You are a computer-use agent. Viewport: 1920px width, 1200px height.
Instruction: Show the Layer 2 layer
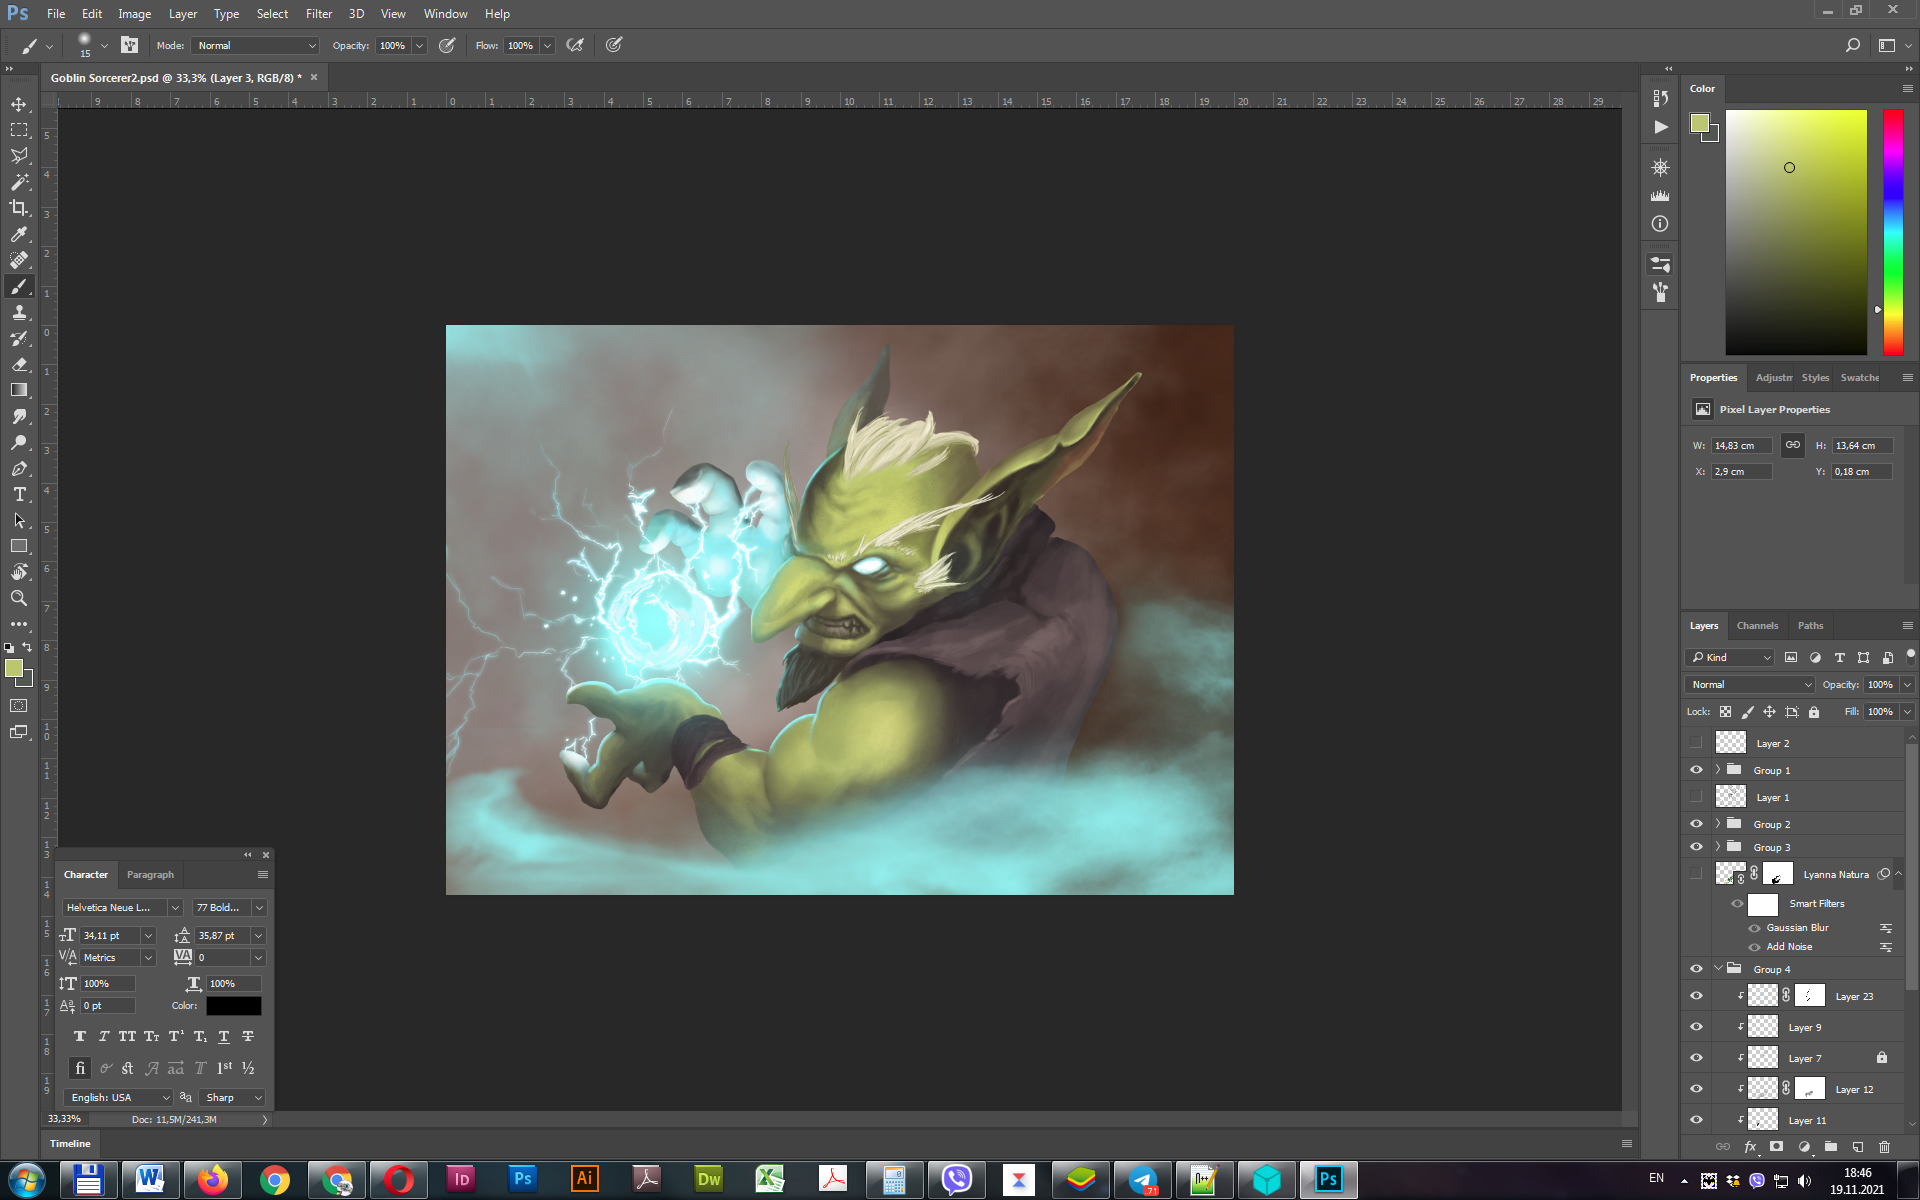point(1696,743)
